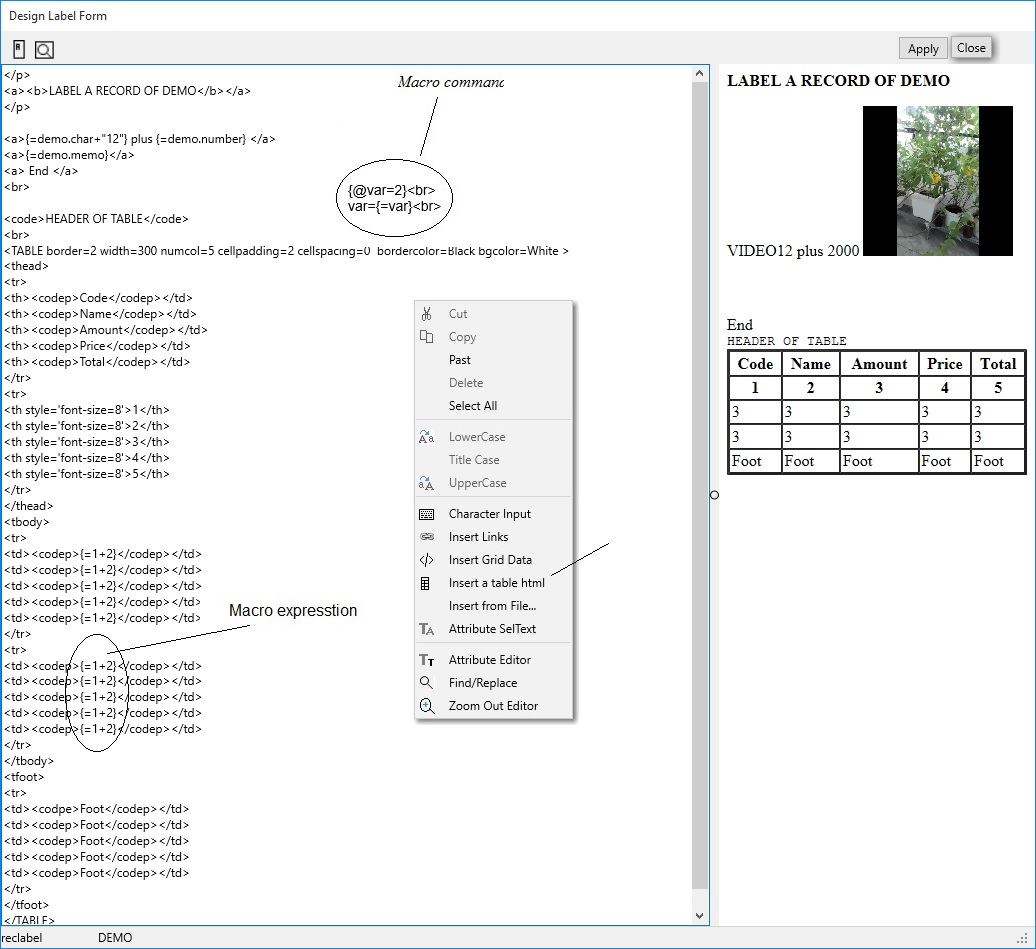Click the zoom icon beside Zoom Out Editor

coord(427,706)
